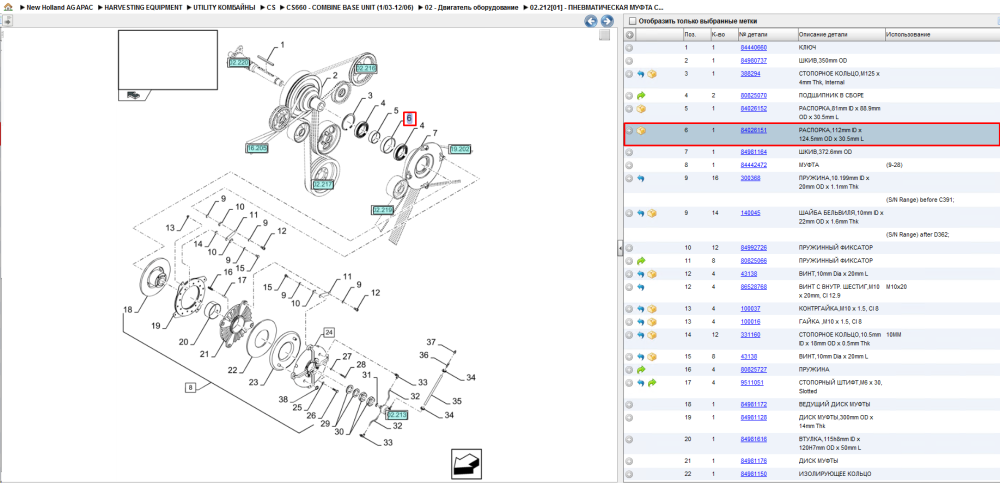Open breadcrumb 'CS'
1000x483 pixels.
pos(272,7)
